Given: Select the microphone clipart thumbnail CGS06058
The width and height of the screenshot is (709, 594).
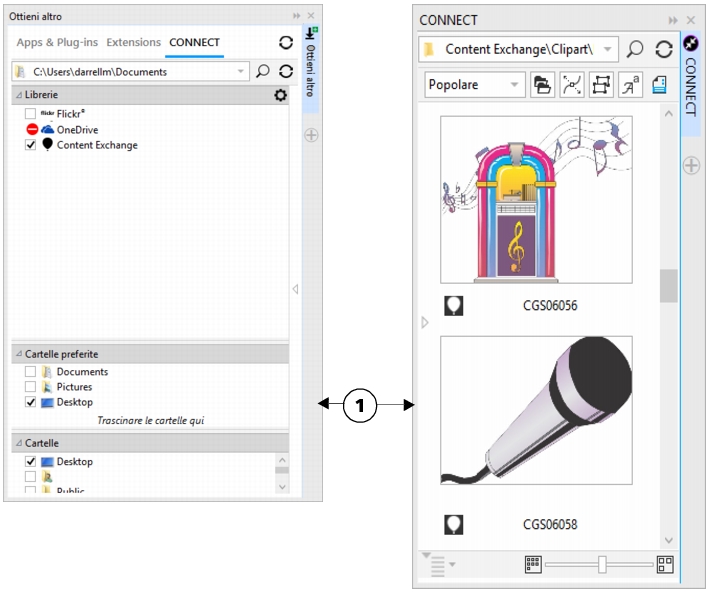Looking at the screenshot, I should click(x=536, y=411).
